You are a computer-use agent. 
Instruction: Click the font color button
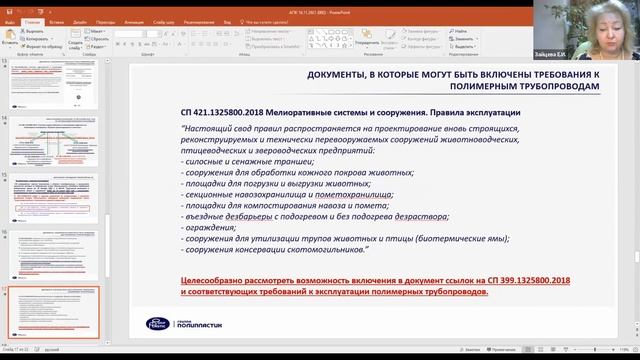180,44
